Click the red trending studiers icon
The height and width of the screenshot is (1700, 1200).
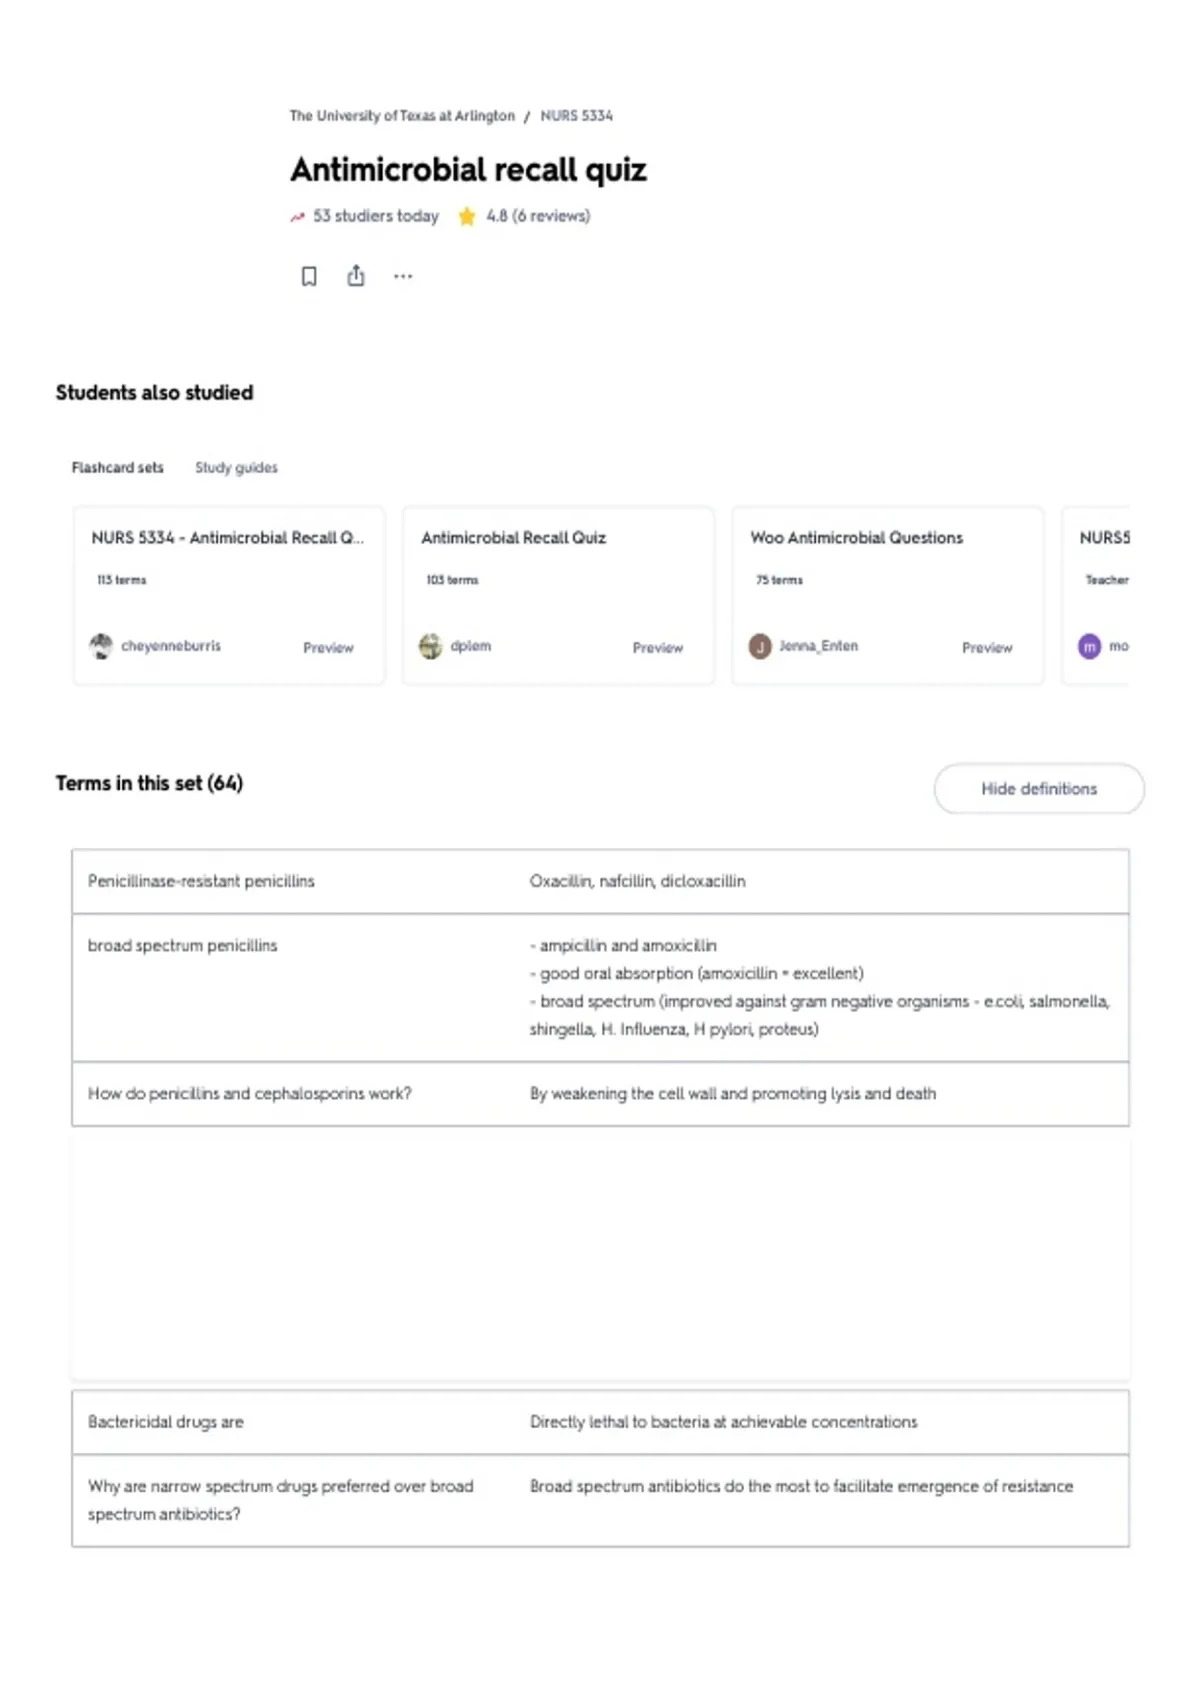pyautogui.click(x=297, y=217)
